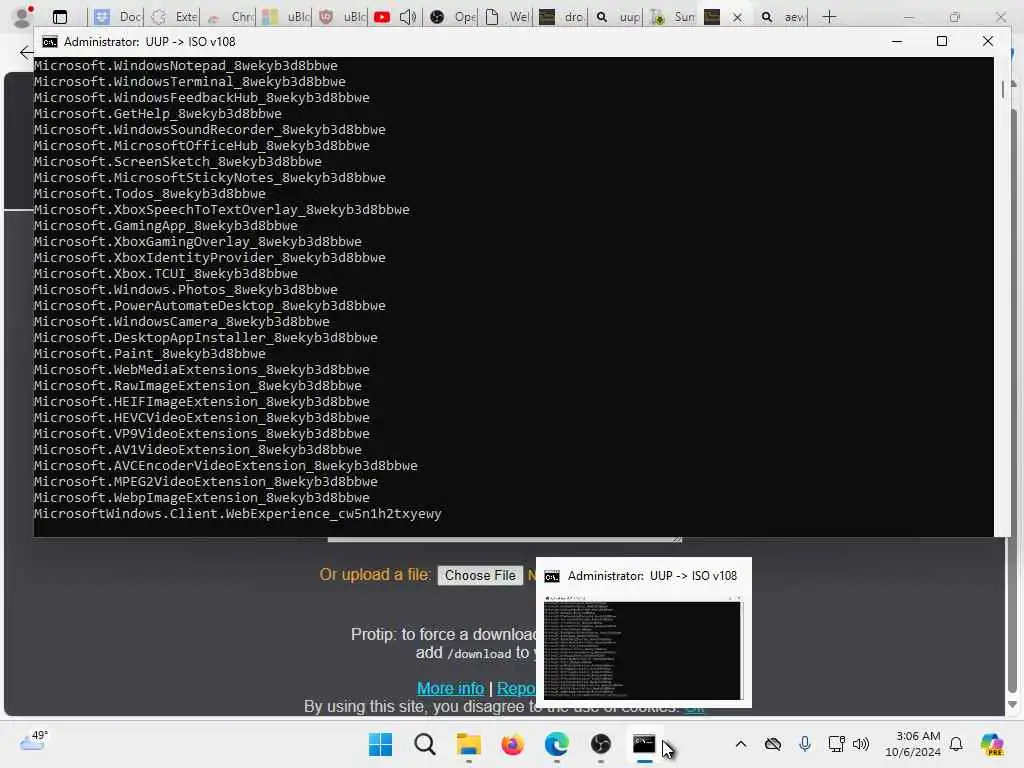
Task: Switch to the Chr browser tab
Action: pyautogui.click(x=230, y=17)
